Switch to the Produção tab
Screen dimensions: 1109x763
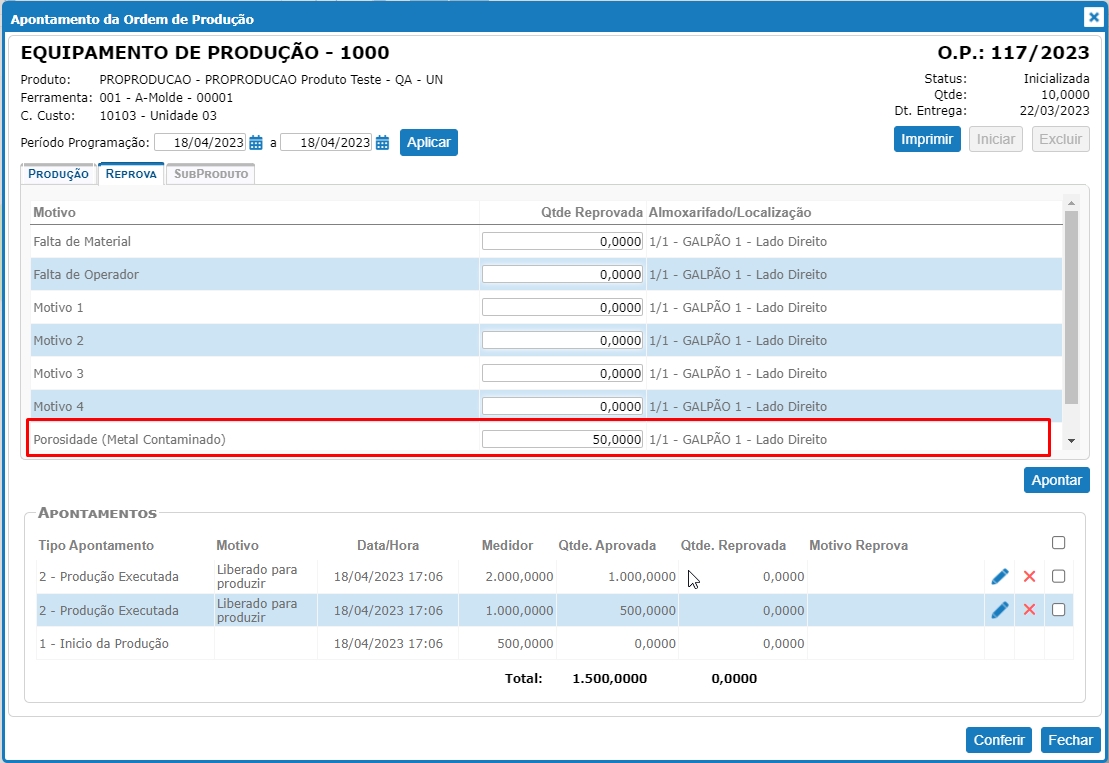[x=58, y=174]
